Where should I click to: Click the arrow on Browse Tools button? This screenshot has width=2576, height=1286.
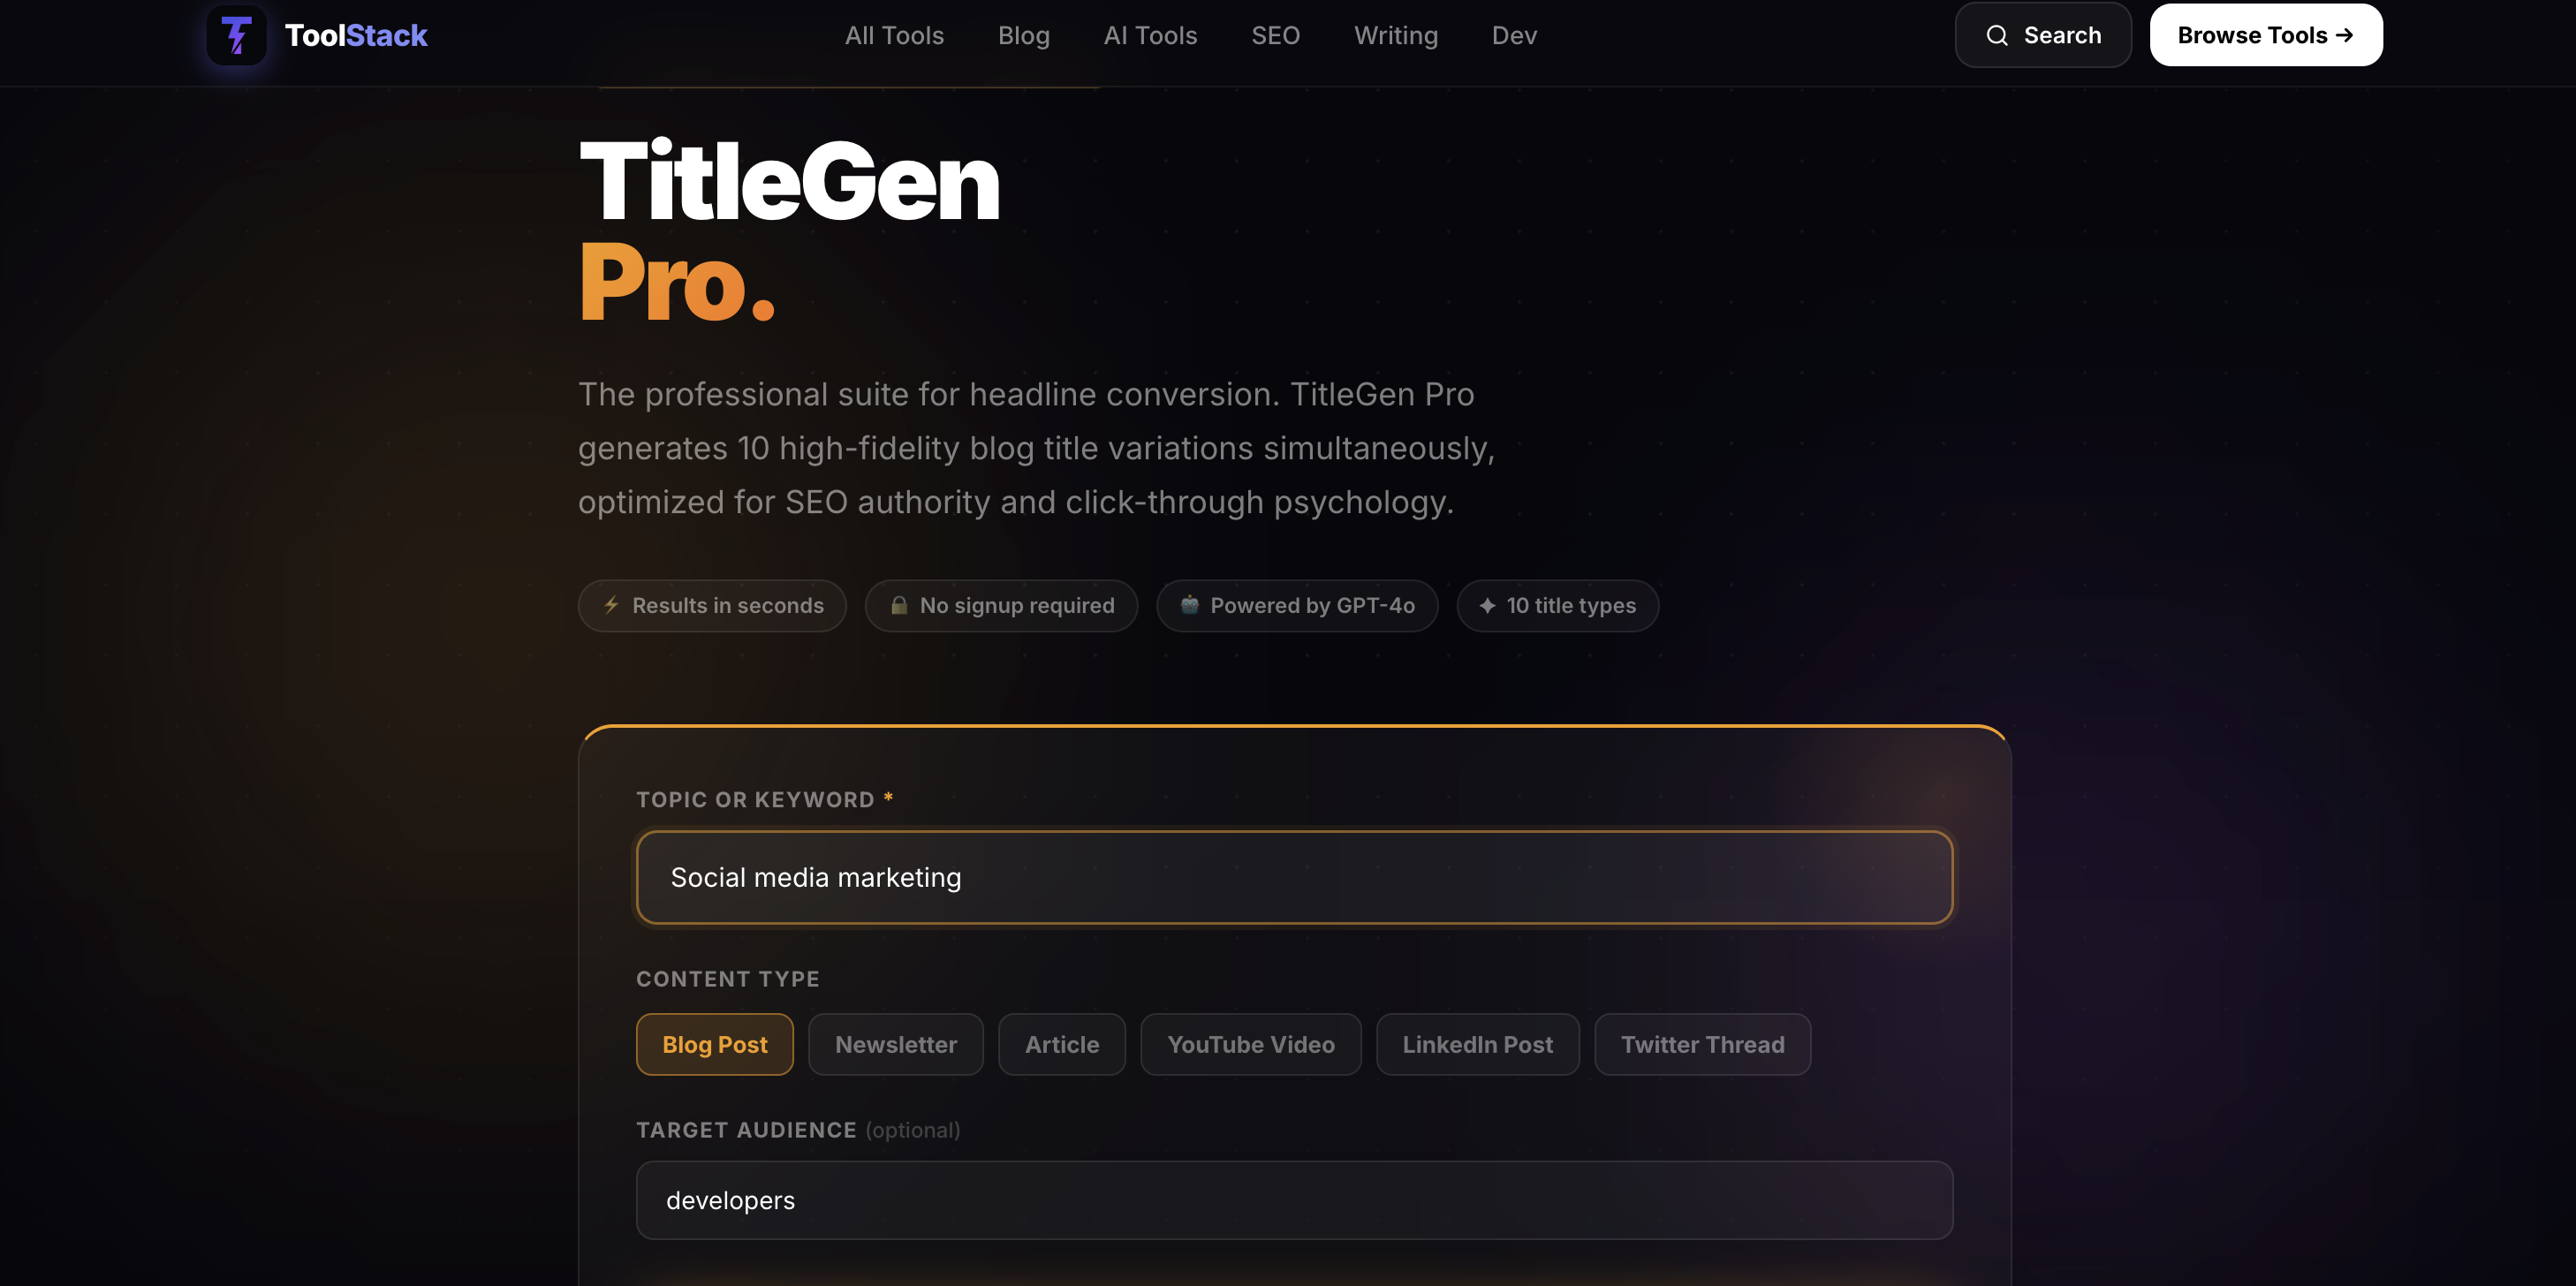click(x=2345, y=35)
